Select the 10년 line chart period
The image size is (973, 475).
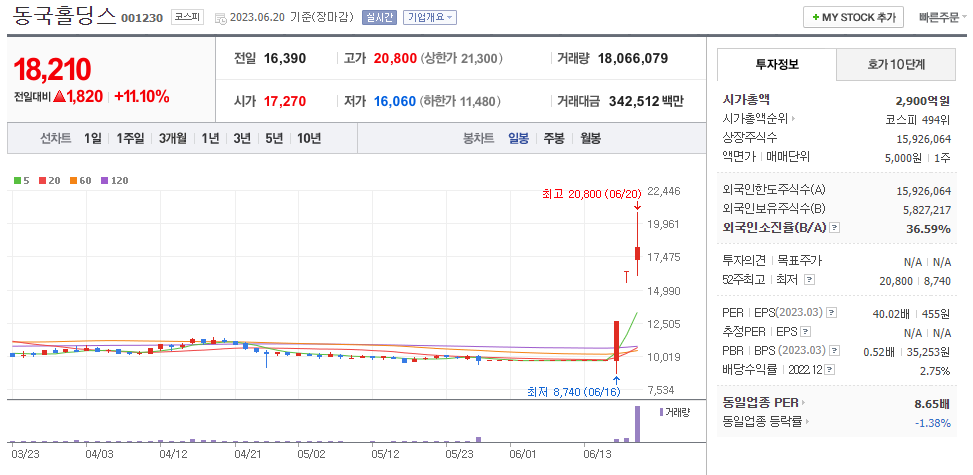309,138
